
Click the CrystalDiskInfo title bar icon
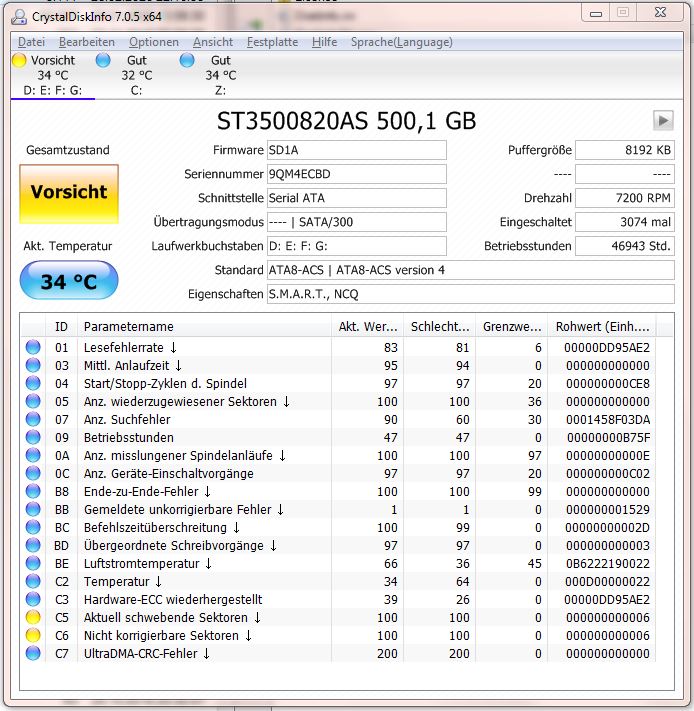click(x=19, y=17)
